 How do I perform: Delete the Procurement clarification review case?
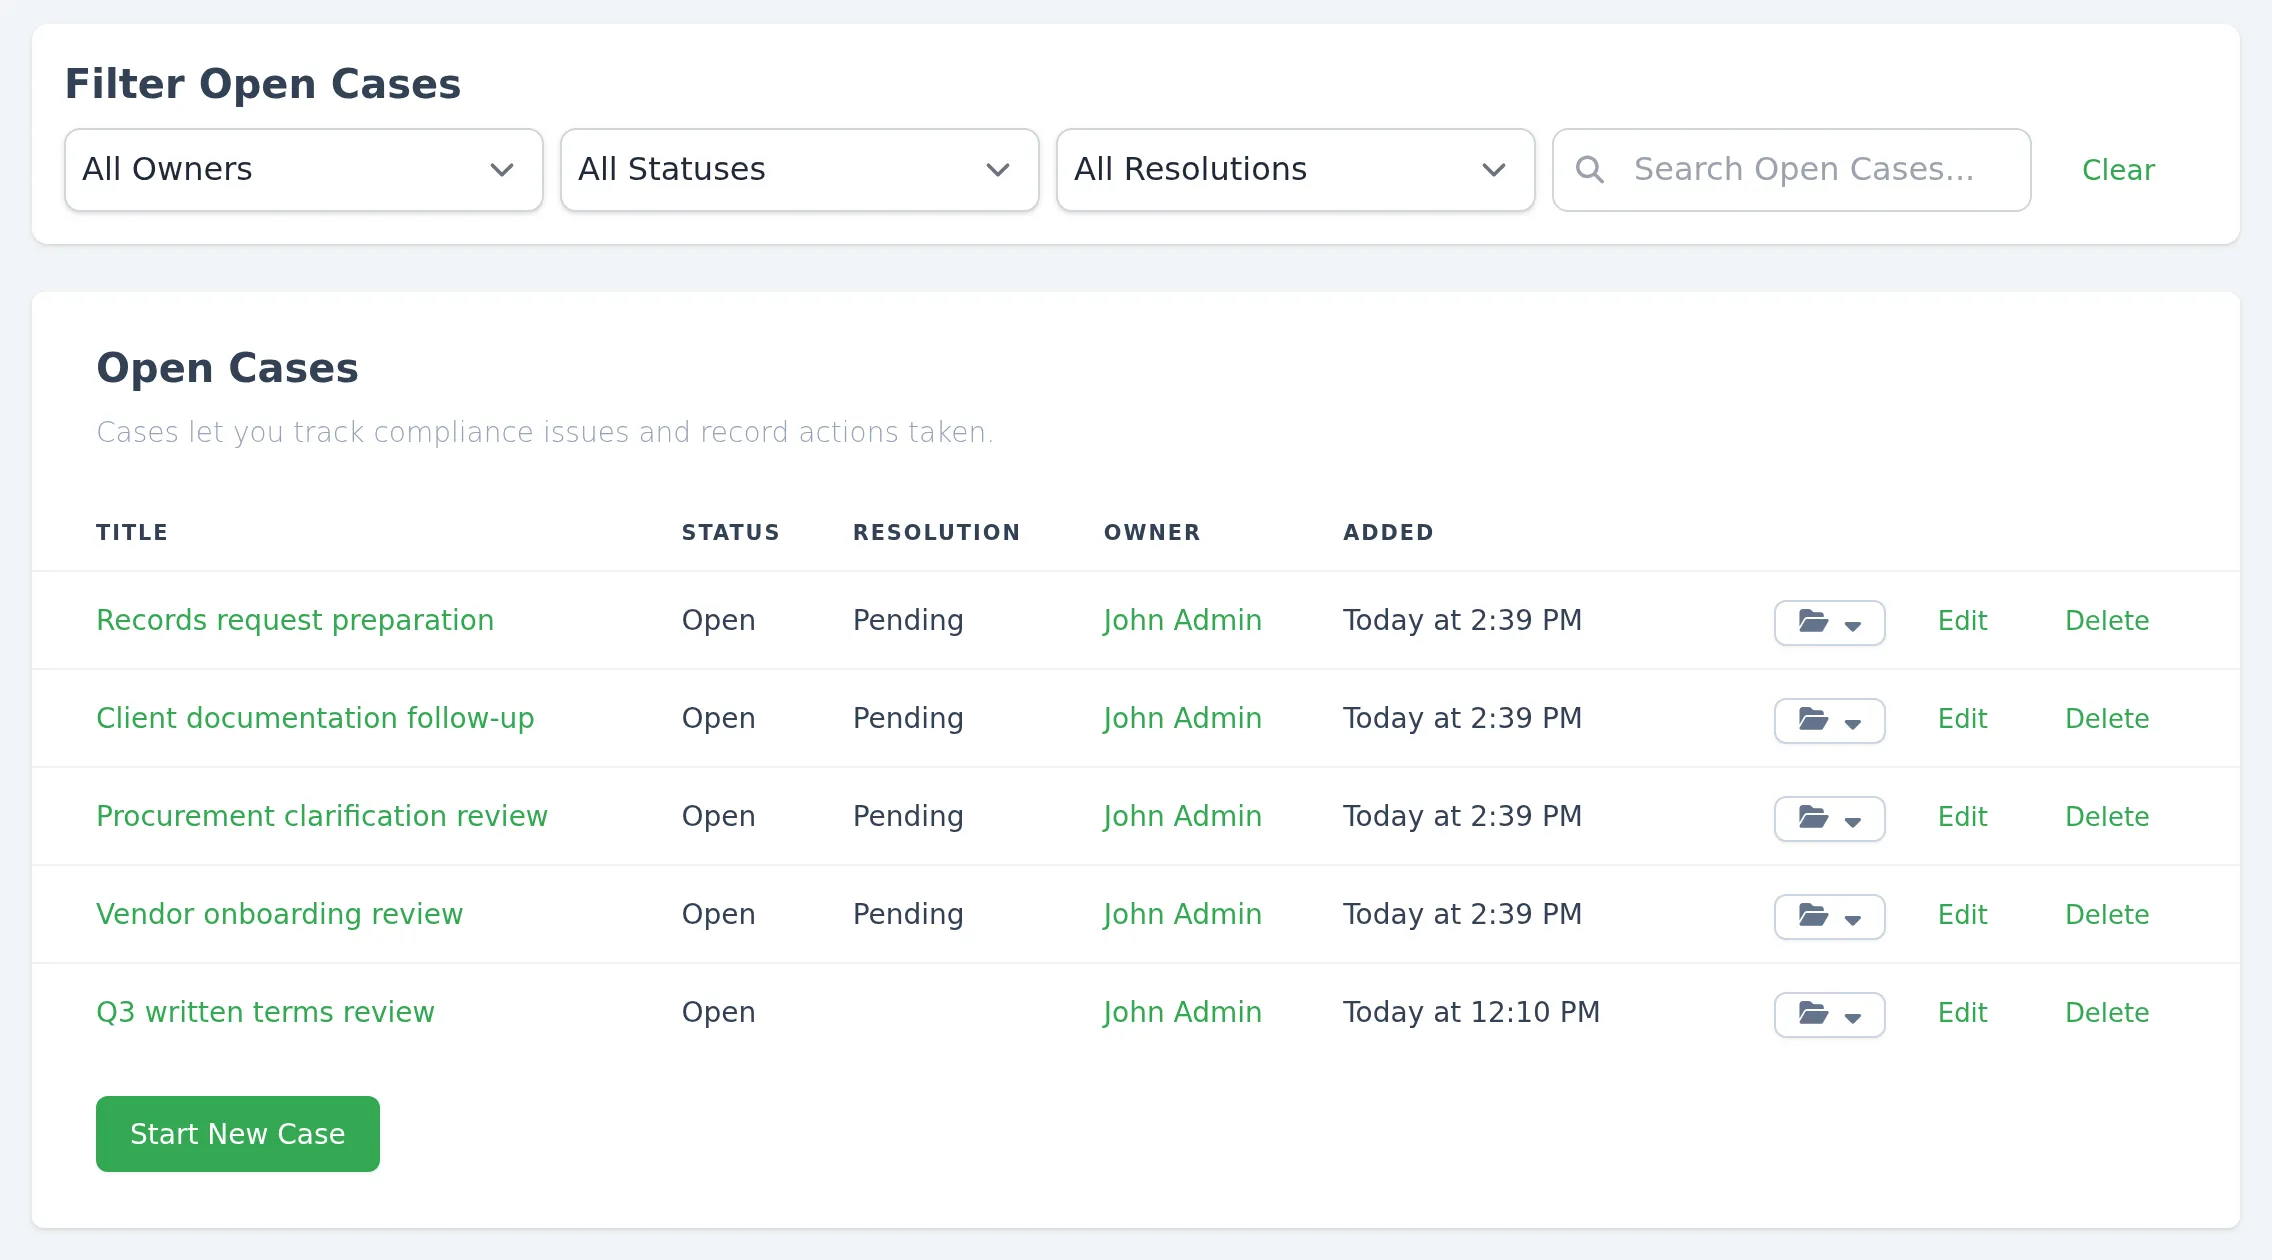click(2107, 816)
